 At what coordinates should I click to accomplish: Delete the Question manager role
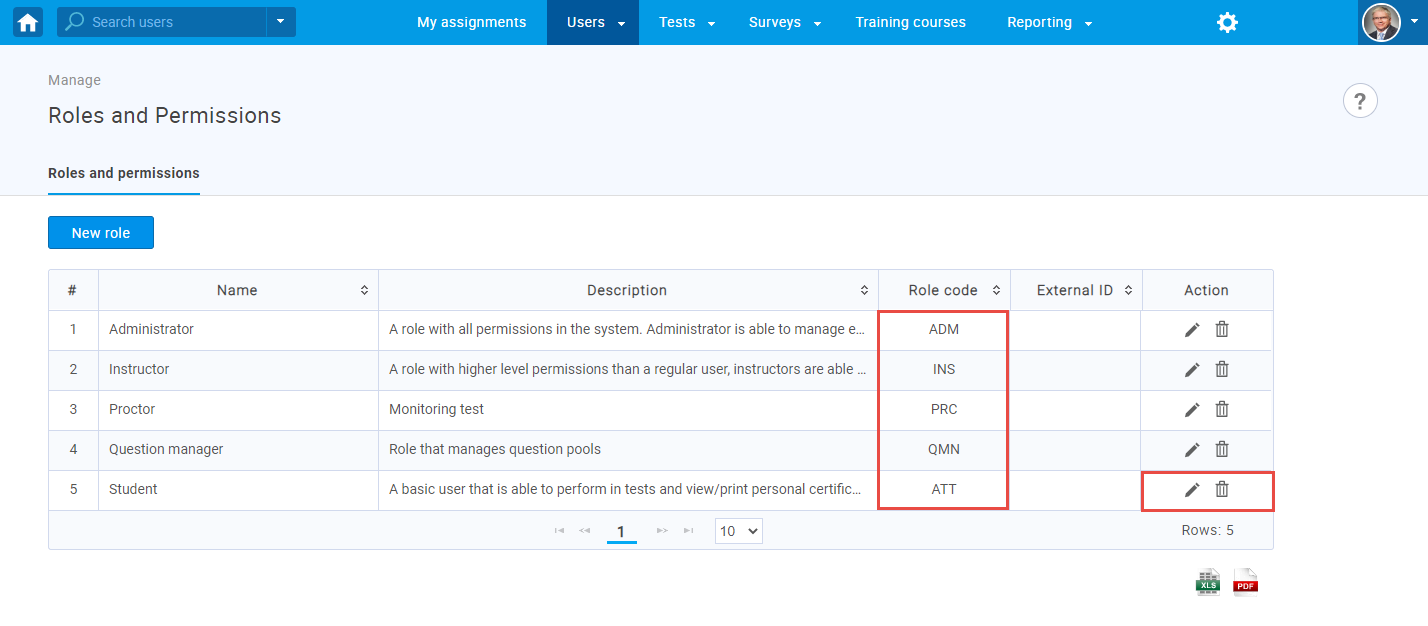click(x=1222, y=449)
